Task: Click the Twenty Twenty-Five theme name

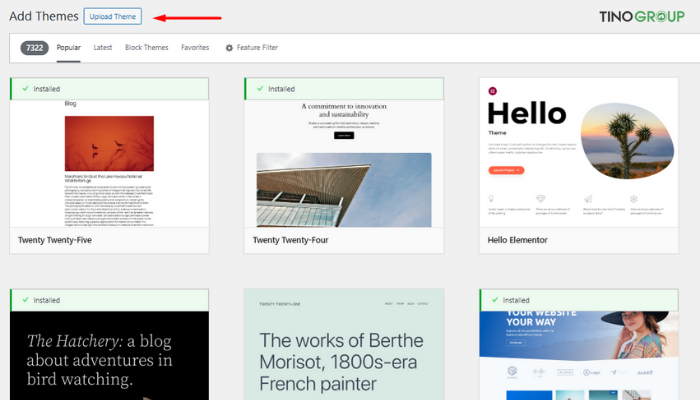Action: pos(55,240)
